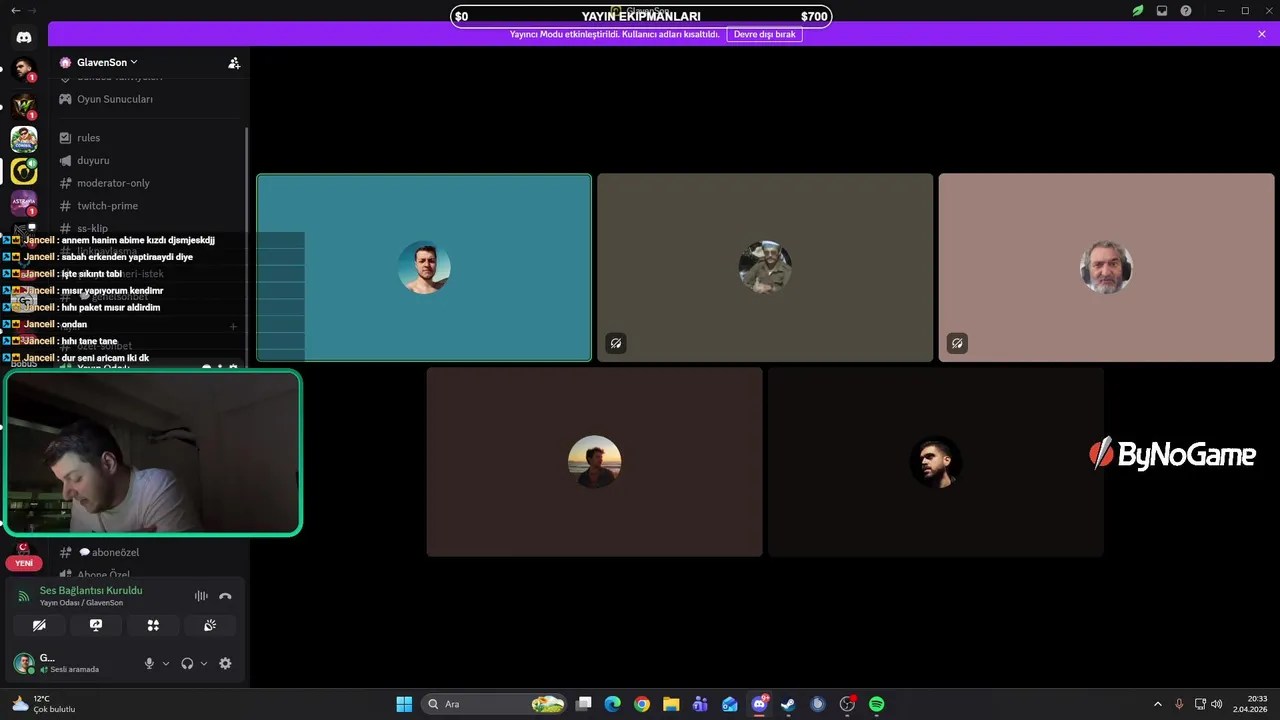
Task: Open Outlook mail from the taskbar
Action: click(730, 704)
